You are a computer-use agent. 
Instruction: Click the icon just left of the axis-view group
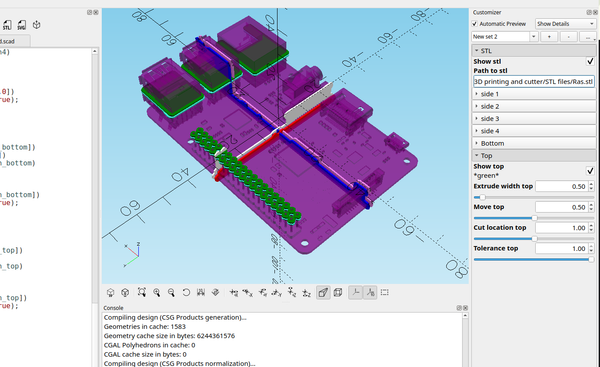(215, 293)
